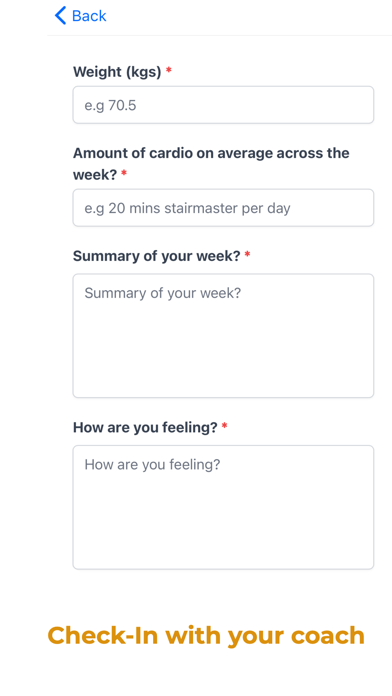392x696 pixels.
Task: Click the orange Check-In with your coach heading
Action: point(206,635)
